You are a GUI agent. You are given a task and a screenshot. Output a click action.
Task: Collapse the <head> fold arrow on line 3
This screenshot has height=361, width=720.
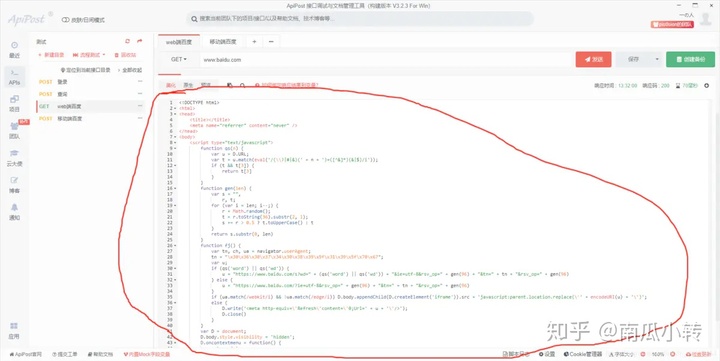click(x=175, y=114)
